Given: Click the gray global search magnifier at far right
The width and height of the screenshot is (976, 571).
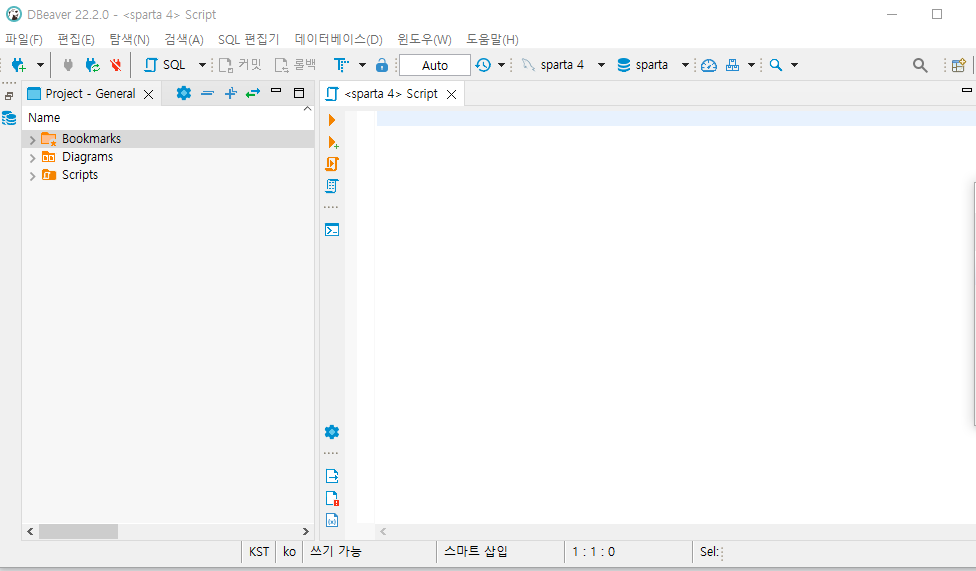Looking at the screenshot, I should point(920,65).
